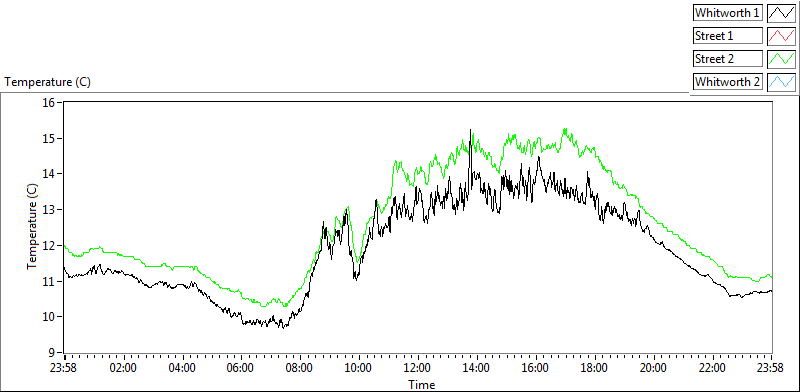The image size is (800, 392).
Task: Click the Temperature (C) graph caption
Action: [47, 82]
